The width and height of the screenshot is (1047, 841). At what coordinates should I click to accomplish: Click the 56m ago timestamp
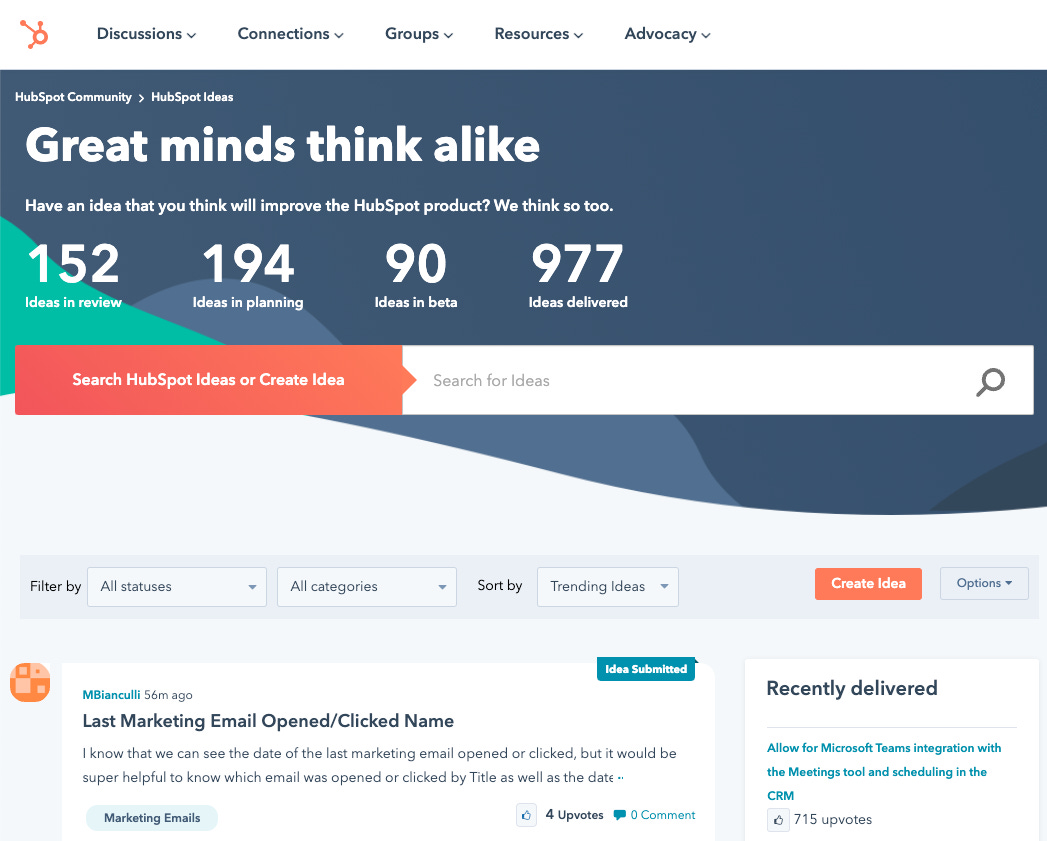point(168,695)
